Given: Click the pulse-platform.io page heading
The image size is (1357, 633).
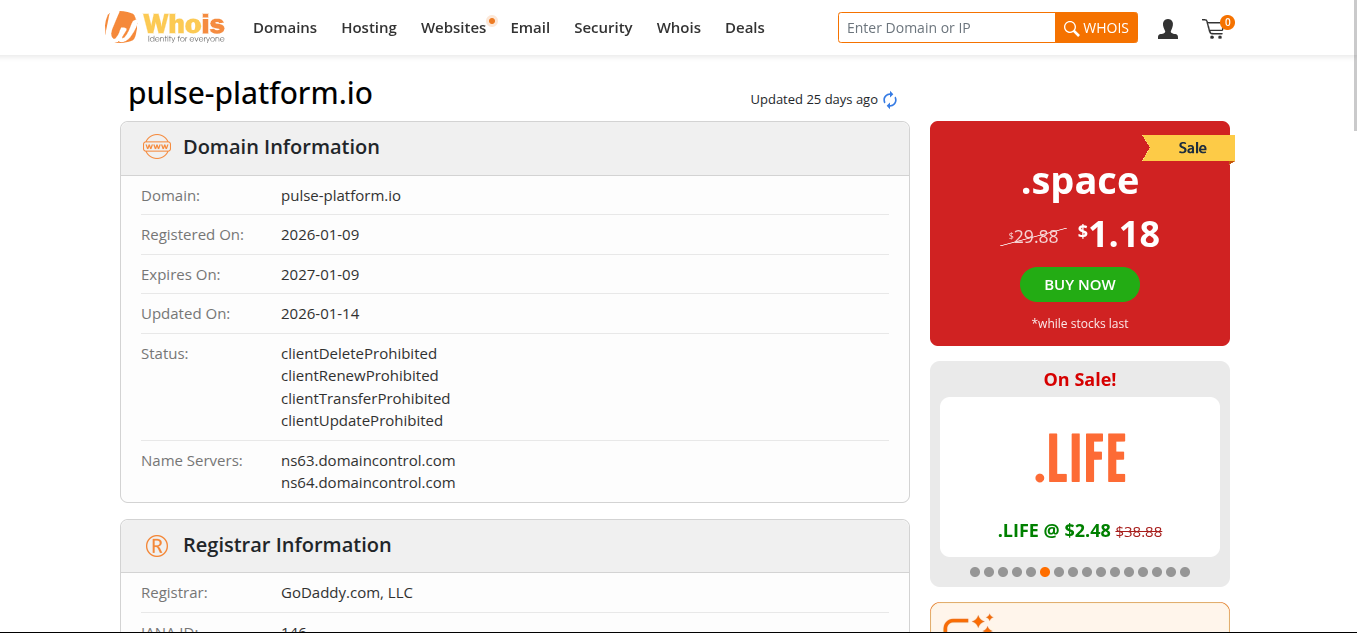Looking at the screenshot, I should pyautogui.click(x=250, y=93).
